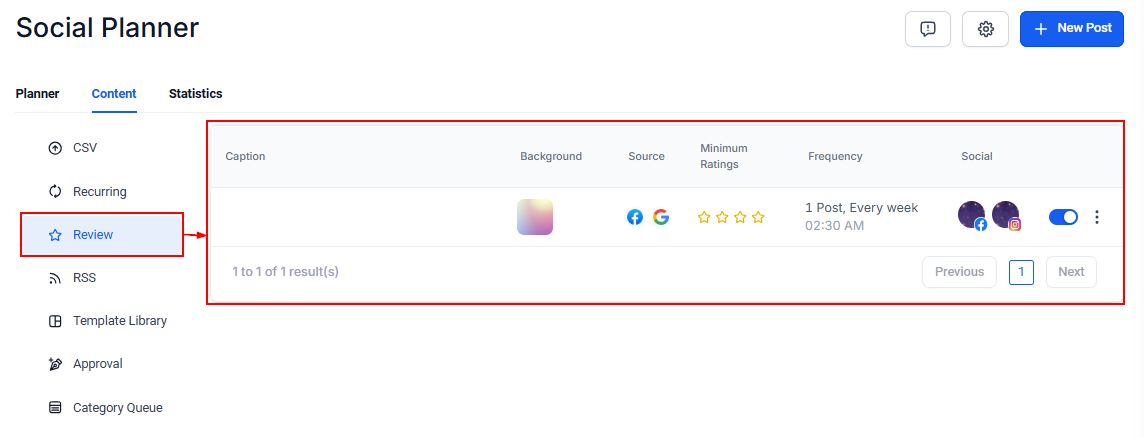Click the Google source icon
This screenshot has width=1144, height=437.
tap(661, 217)
